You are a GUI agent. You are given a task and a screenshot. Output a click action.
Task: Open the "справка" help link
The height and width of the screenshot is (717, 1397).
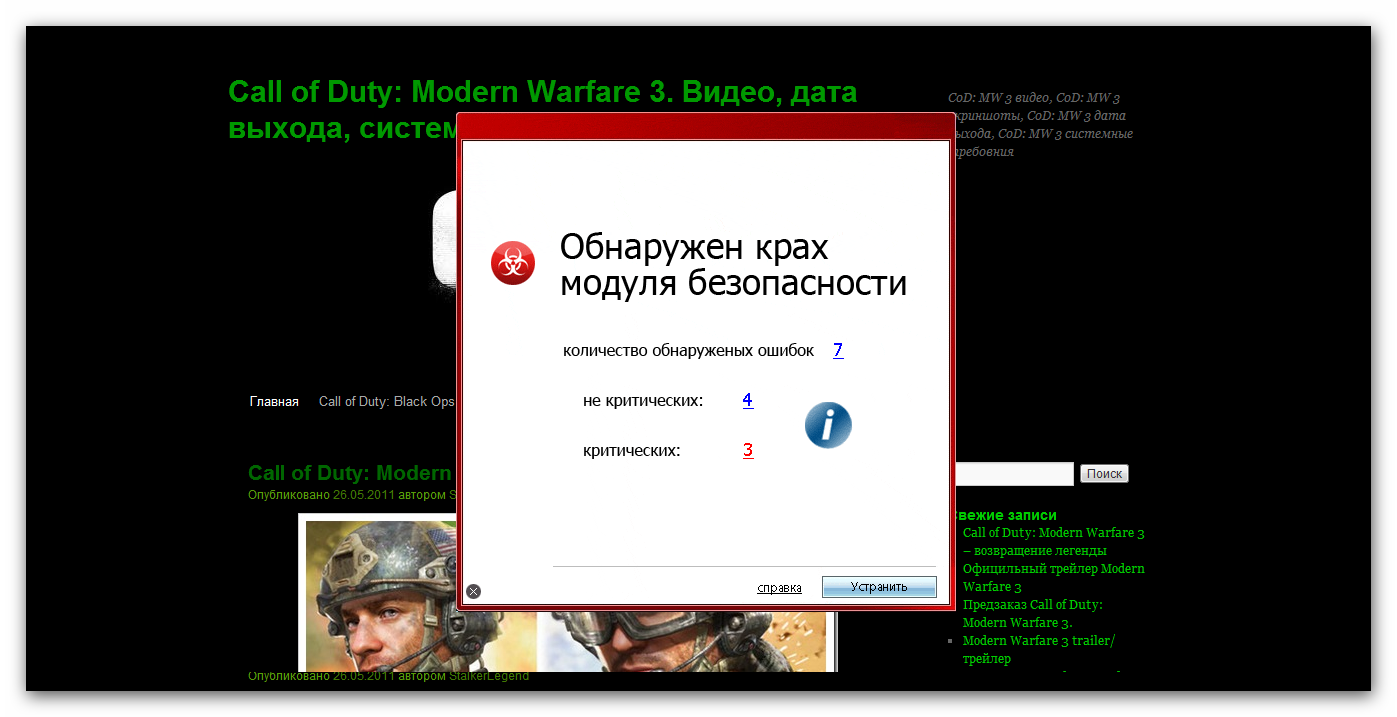tap(780, 588)
